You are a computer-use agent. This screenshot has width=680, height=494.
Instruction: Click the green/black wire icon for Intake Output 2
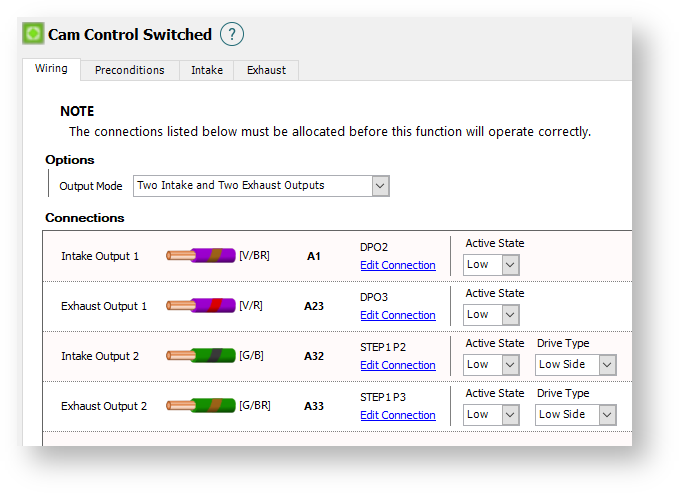(201, 356)
